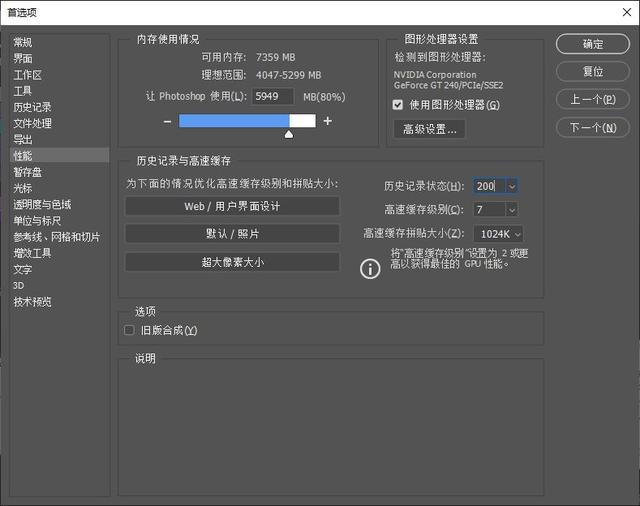
Task: Click the minus icon on memory slider
Action: 167,121
